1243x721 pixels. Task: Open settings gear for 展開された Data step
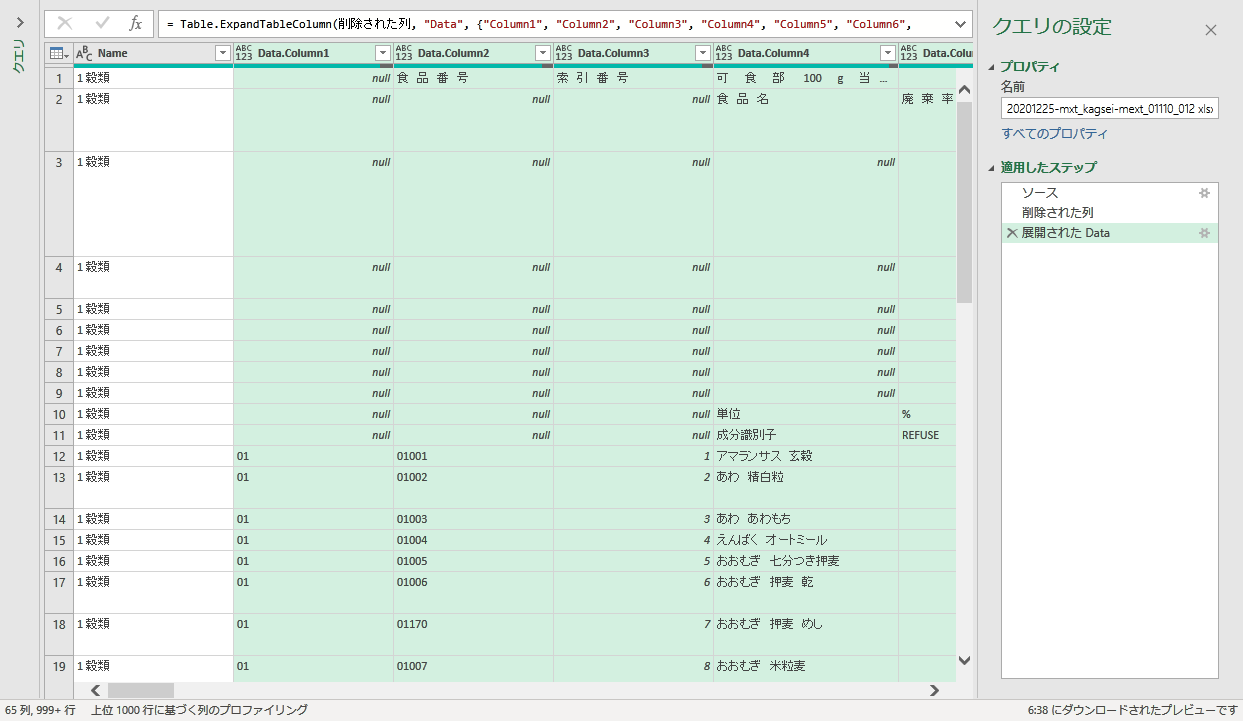1205,233
